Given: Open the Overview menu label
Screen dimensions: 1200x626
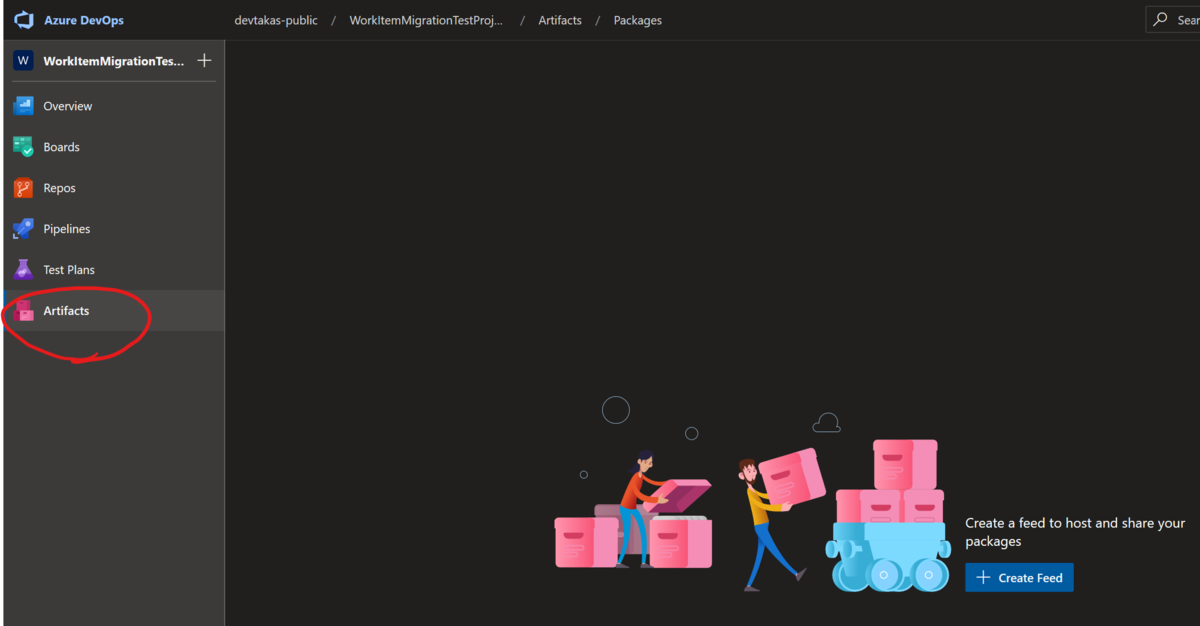Looking at the screenshot, I should (68, 106).
